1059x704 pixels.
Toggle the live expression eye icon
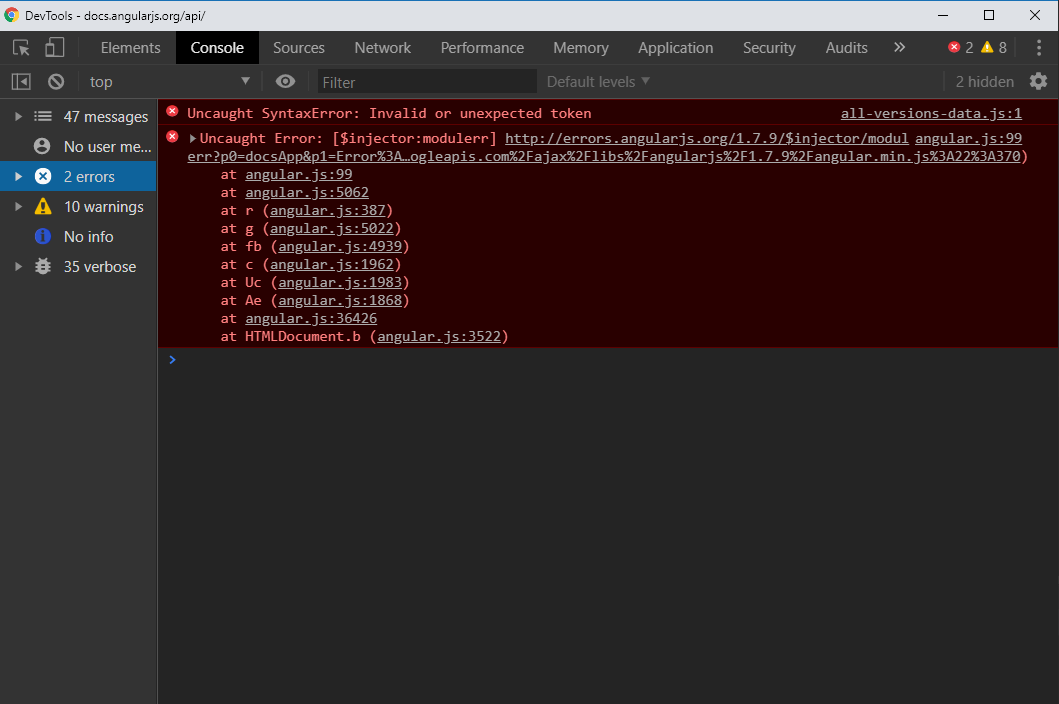click(x=285, y=82)
